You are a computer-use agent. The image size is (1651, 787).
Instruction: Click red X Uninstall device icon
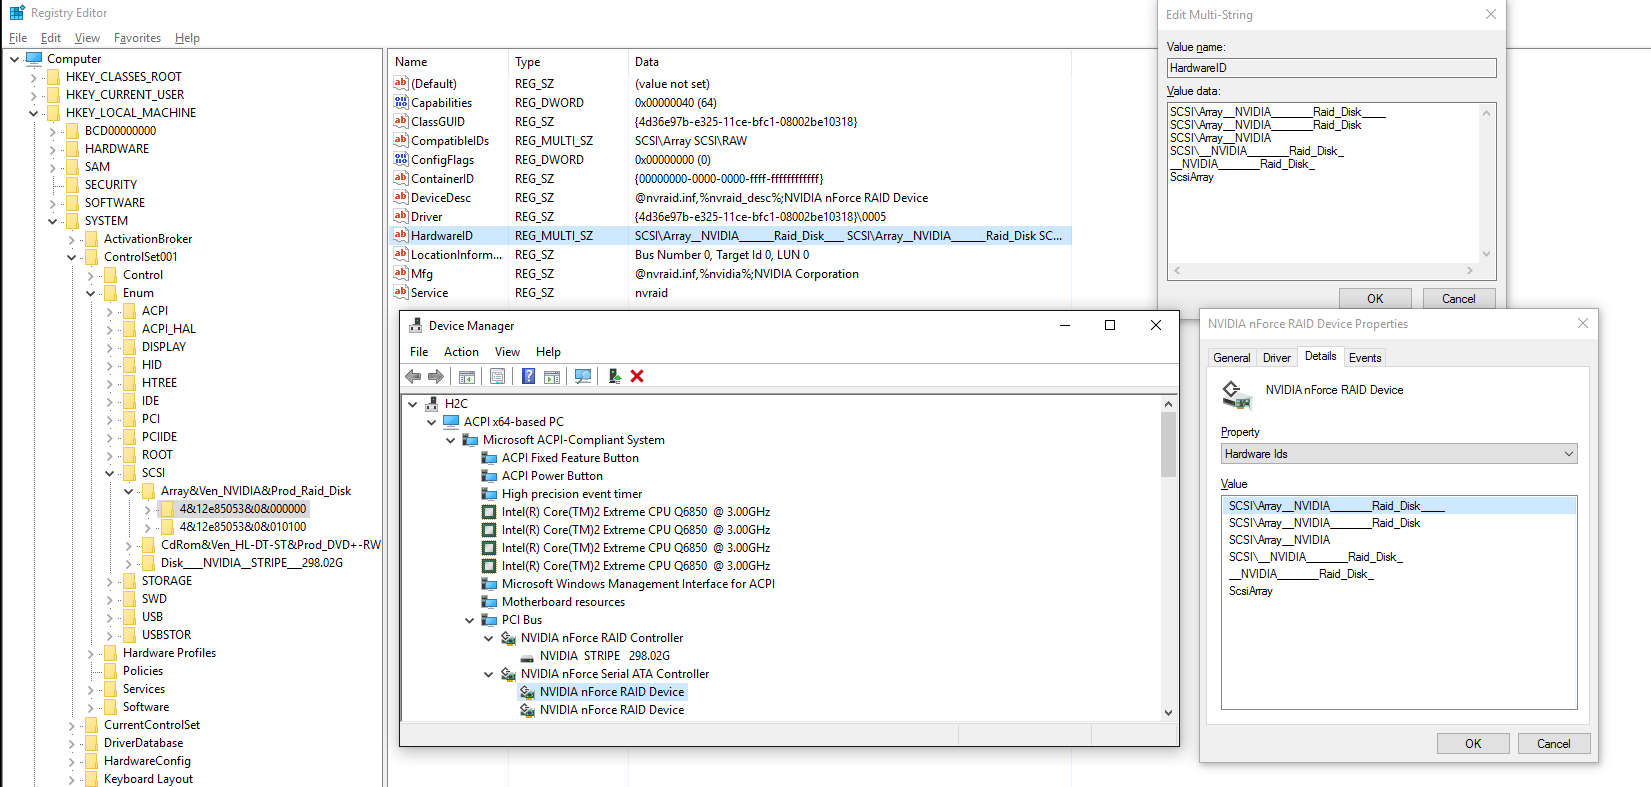tap(637, 376)
